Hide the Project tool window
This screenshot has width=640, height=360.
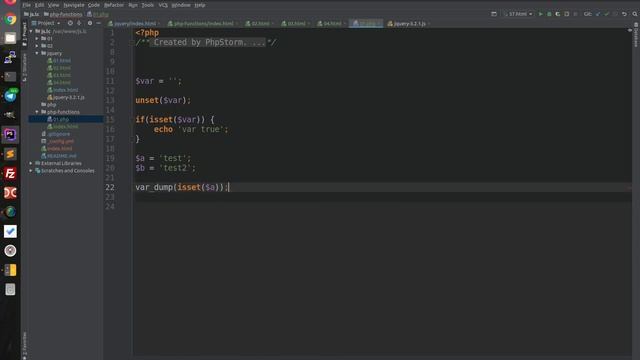(99, 23)
